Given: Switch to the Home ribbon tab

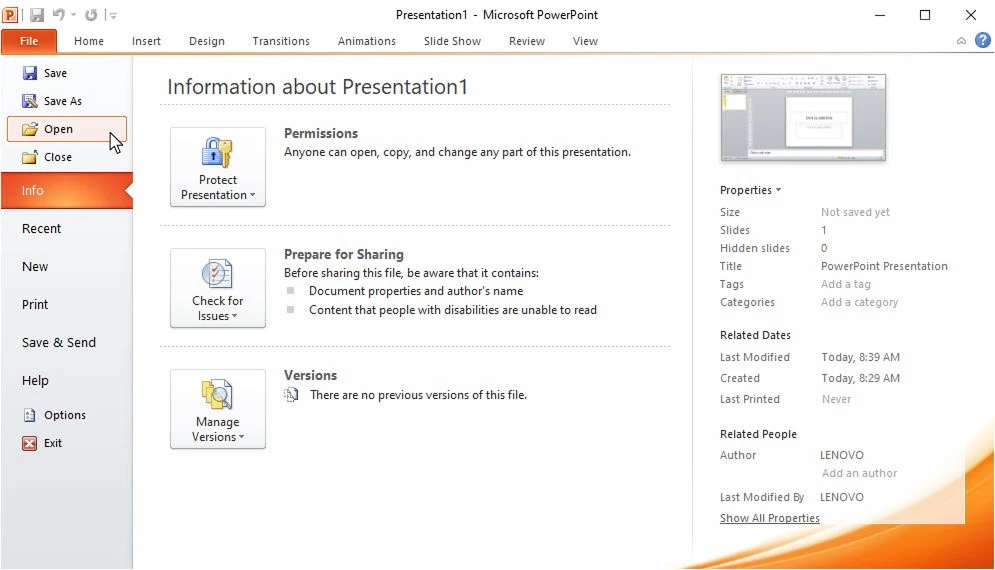Looking at the screenshot, I should pyautogui.click(x=89, y=41).
